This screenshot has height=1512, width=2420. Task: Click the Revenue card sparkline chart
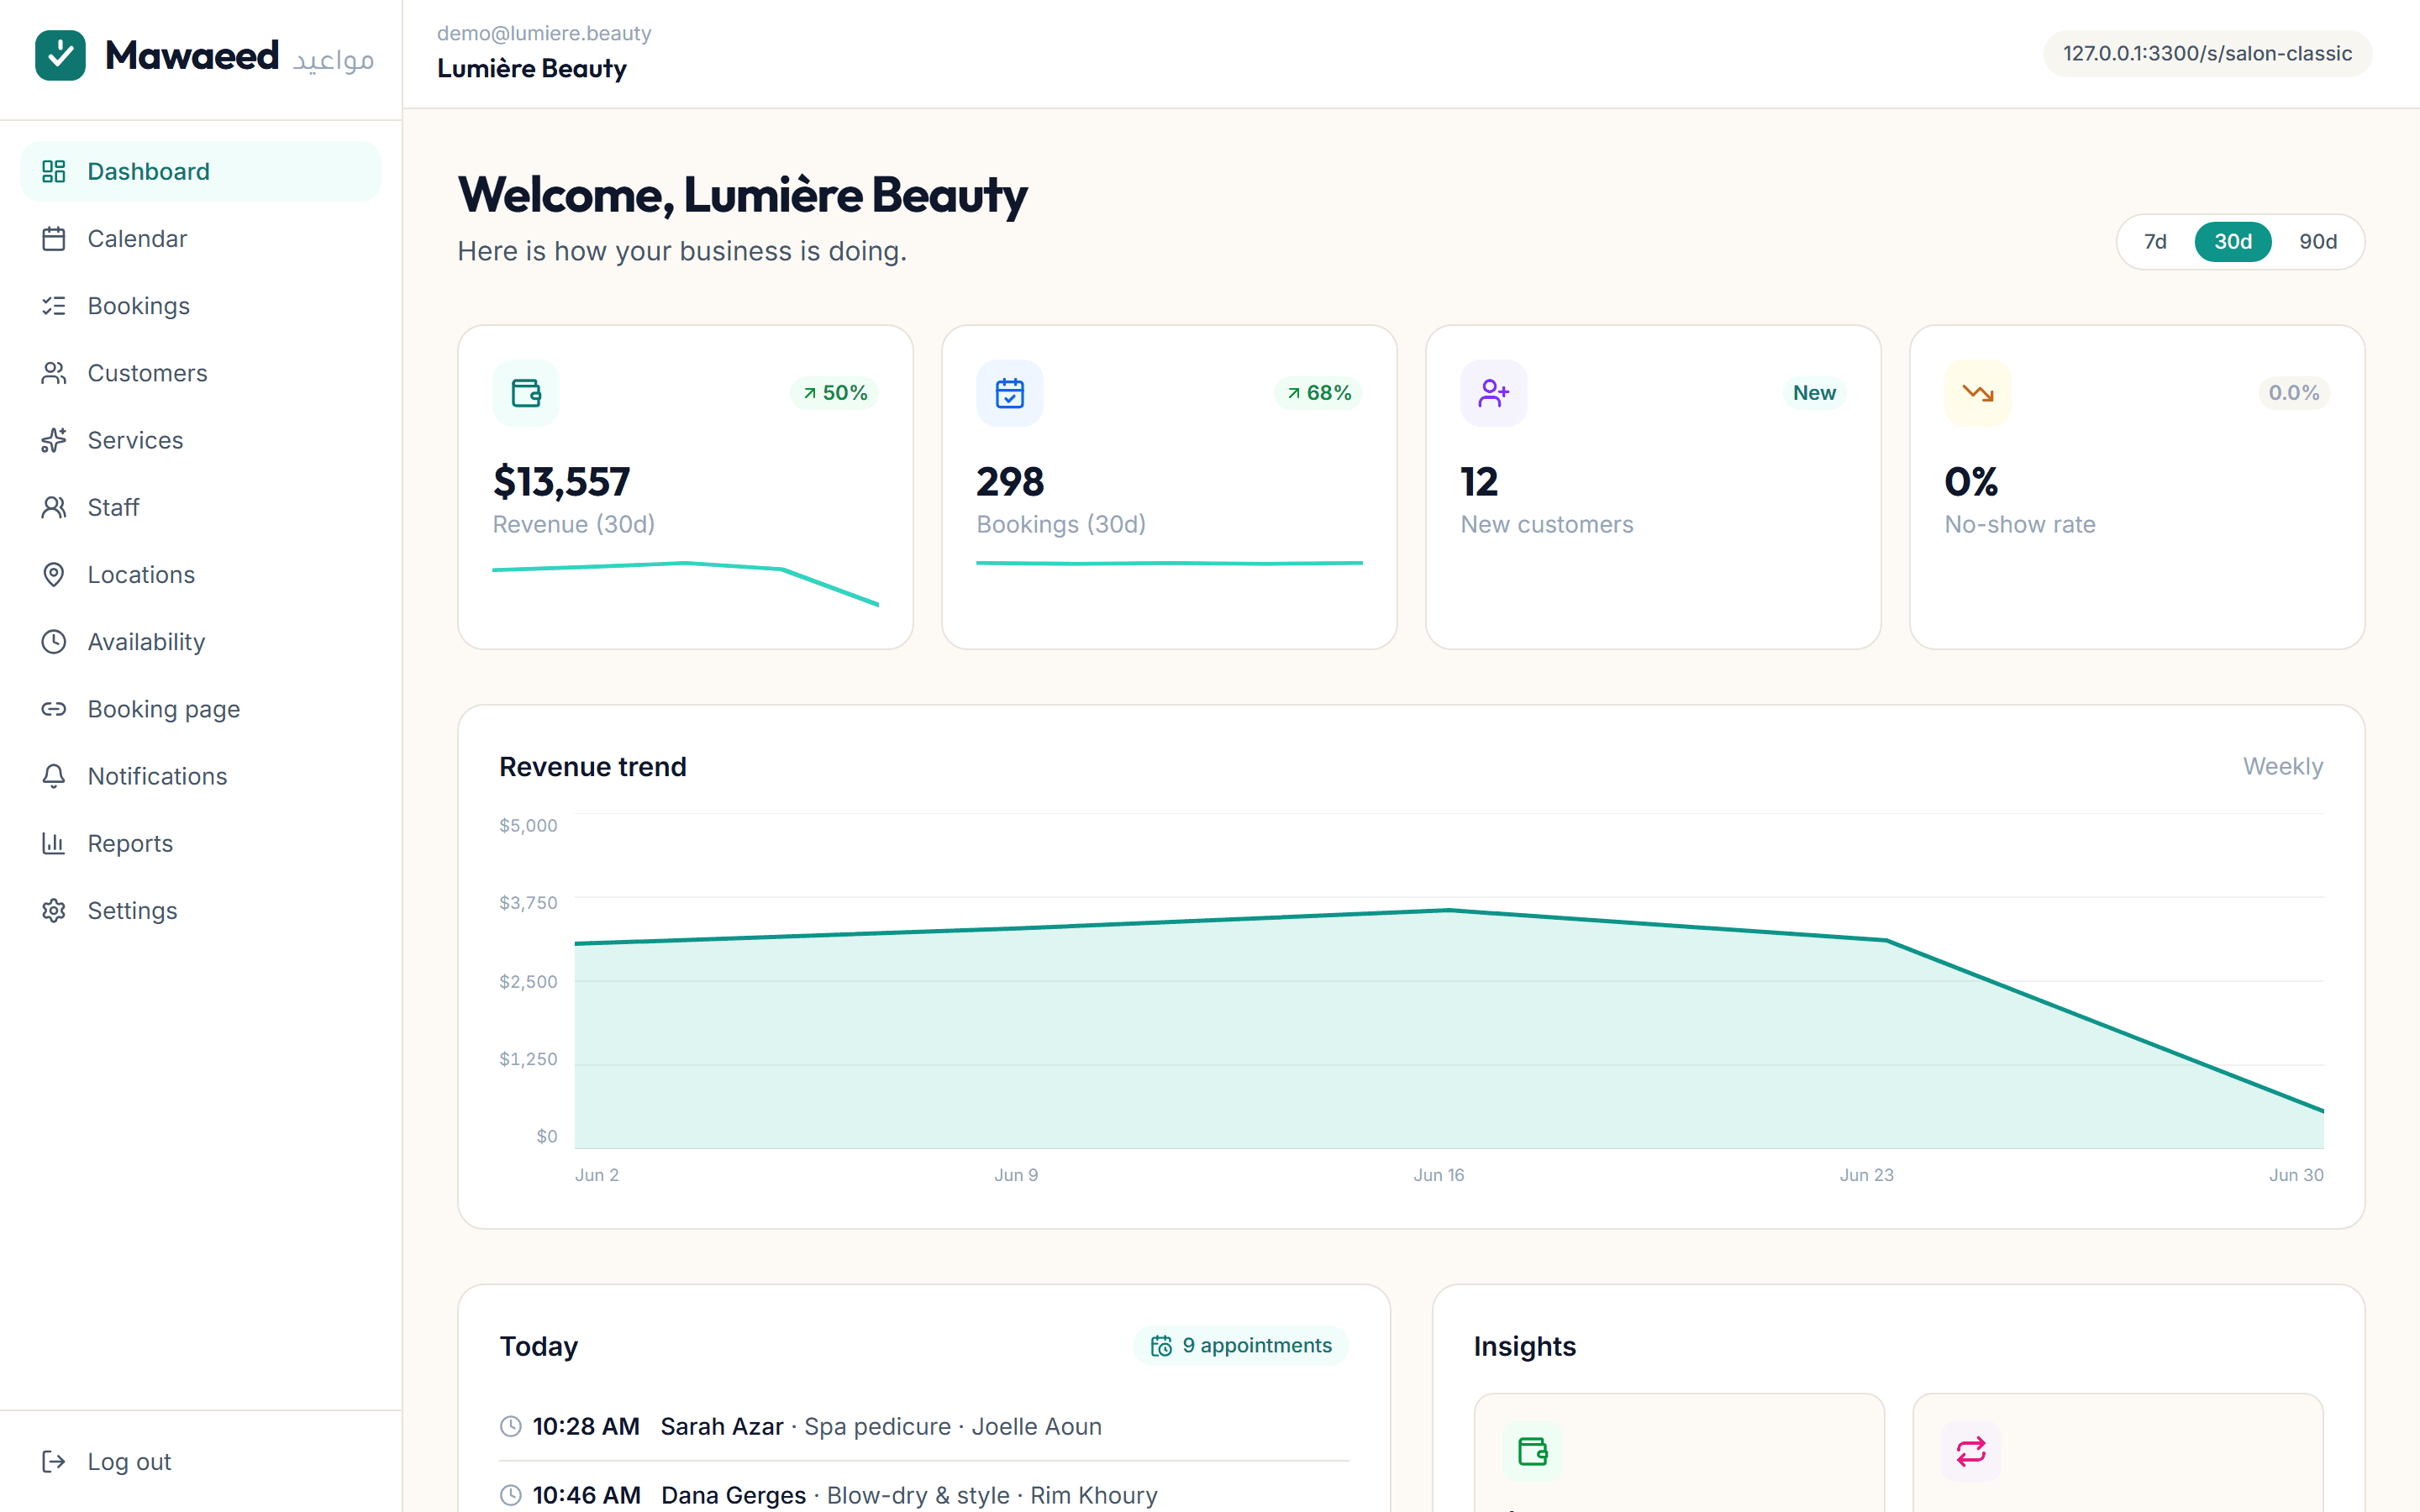pyautogui.click(x=686, y=583)
